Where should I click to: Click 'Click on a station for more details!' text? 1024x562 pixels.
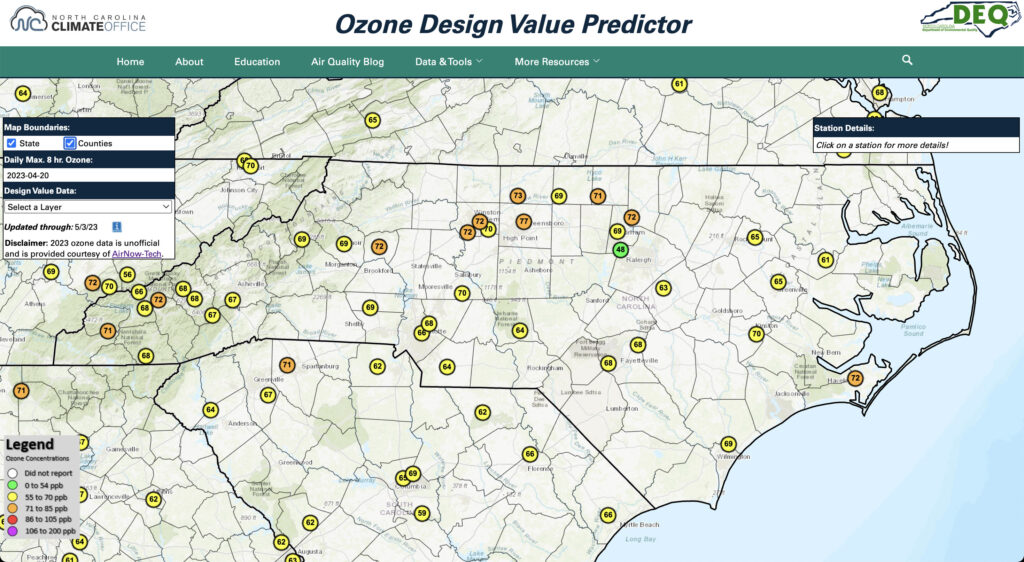pyautogui.click(x=882, y=145)
